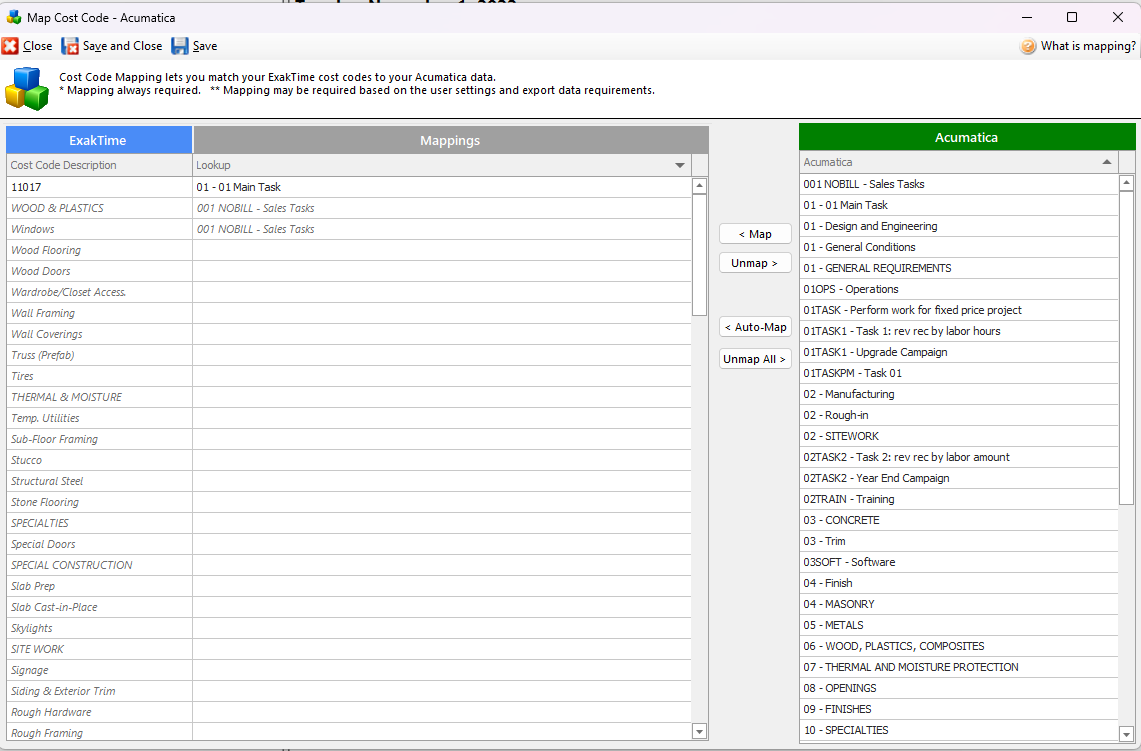Click the red Close icon in toolbar
The image size is (1141, 751).
[x=10, y=46]
